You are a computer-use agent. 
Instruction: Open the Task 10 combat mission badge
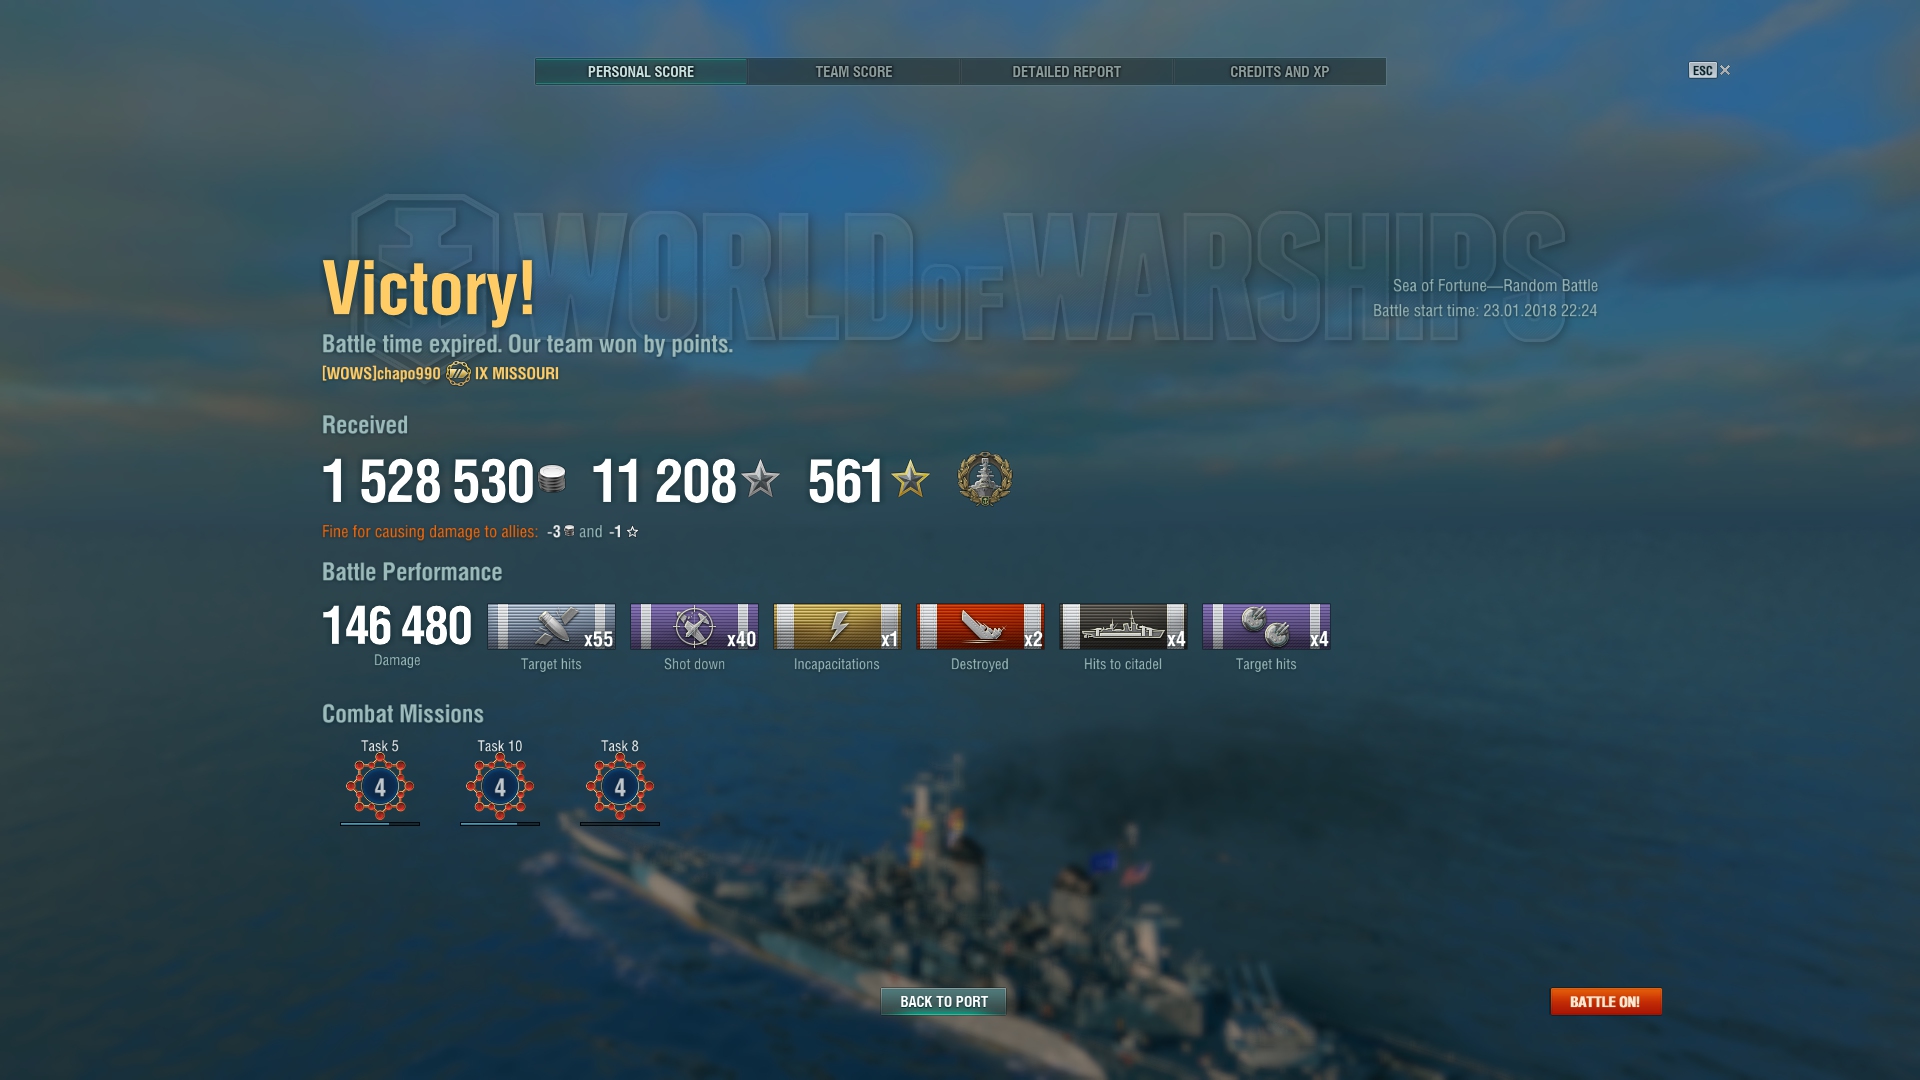500,787
